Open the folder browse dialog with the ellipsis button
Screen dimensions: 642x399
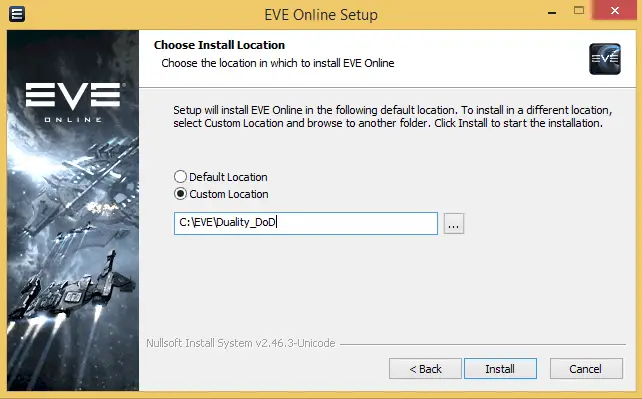(454, 223)
